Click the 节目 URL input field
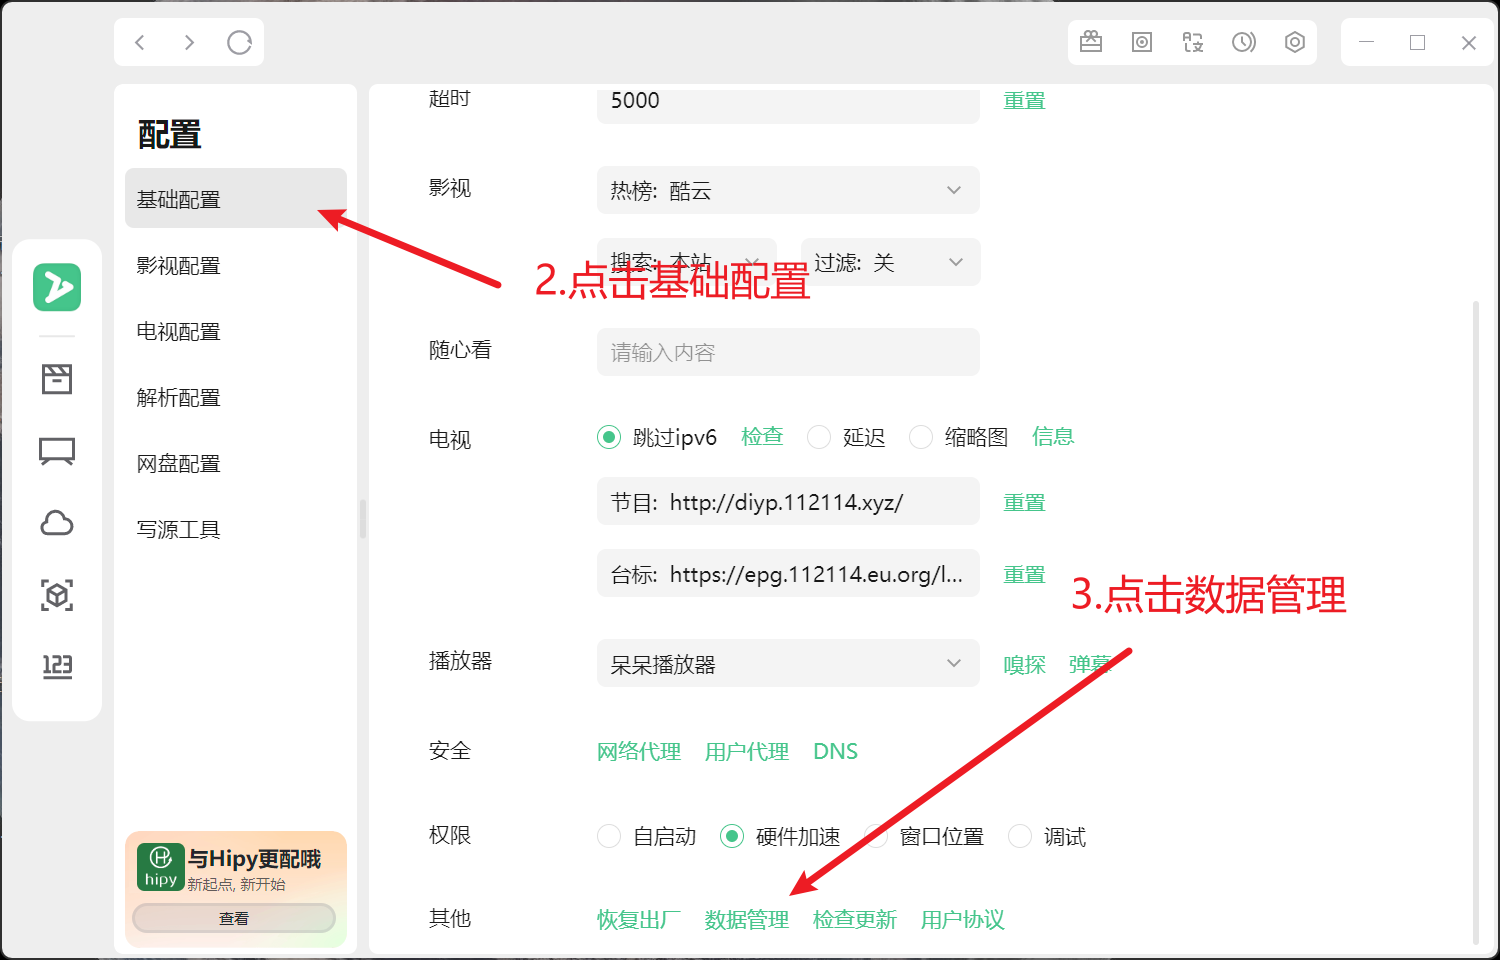1500x960 pixels. click(788, 501)
